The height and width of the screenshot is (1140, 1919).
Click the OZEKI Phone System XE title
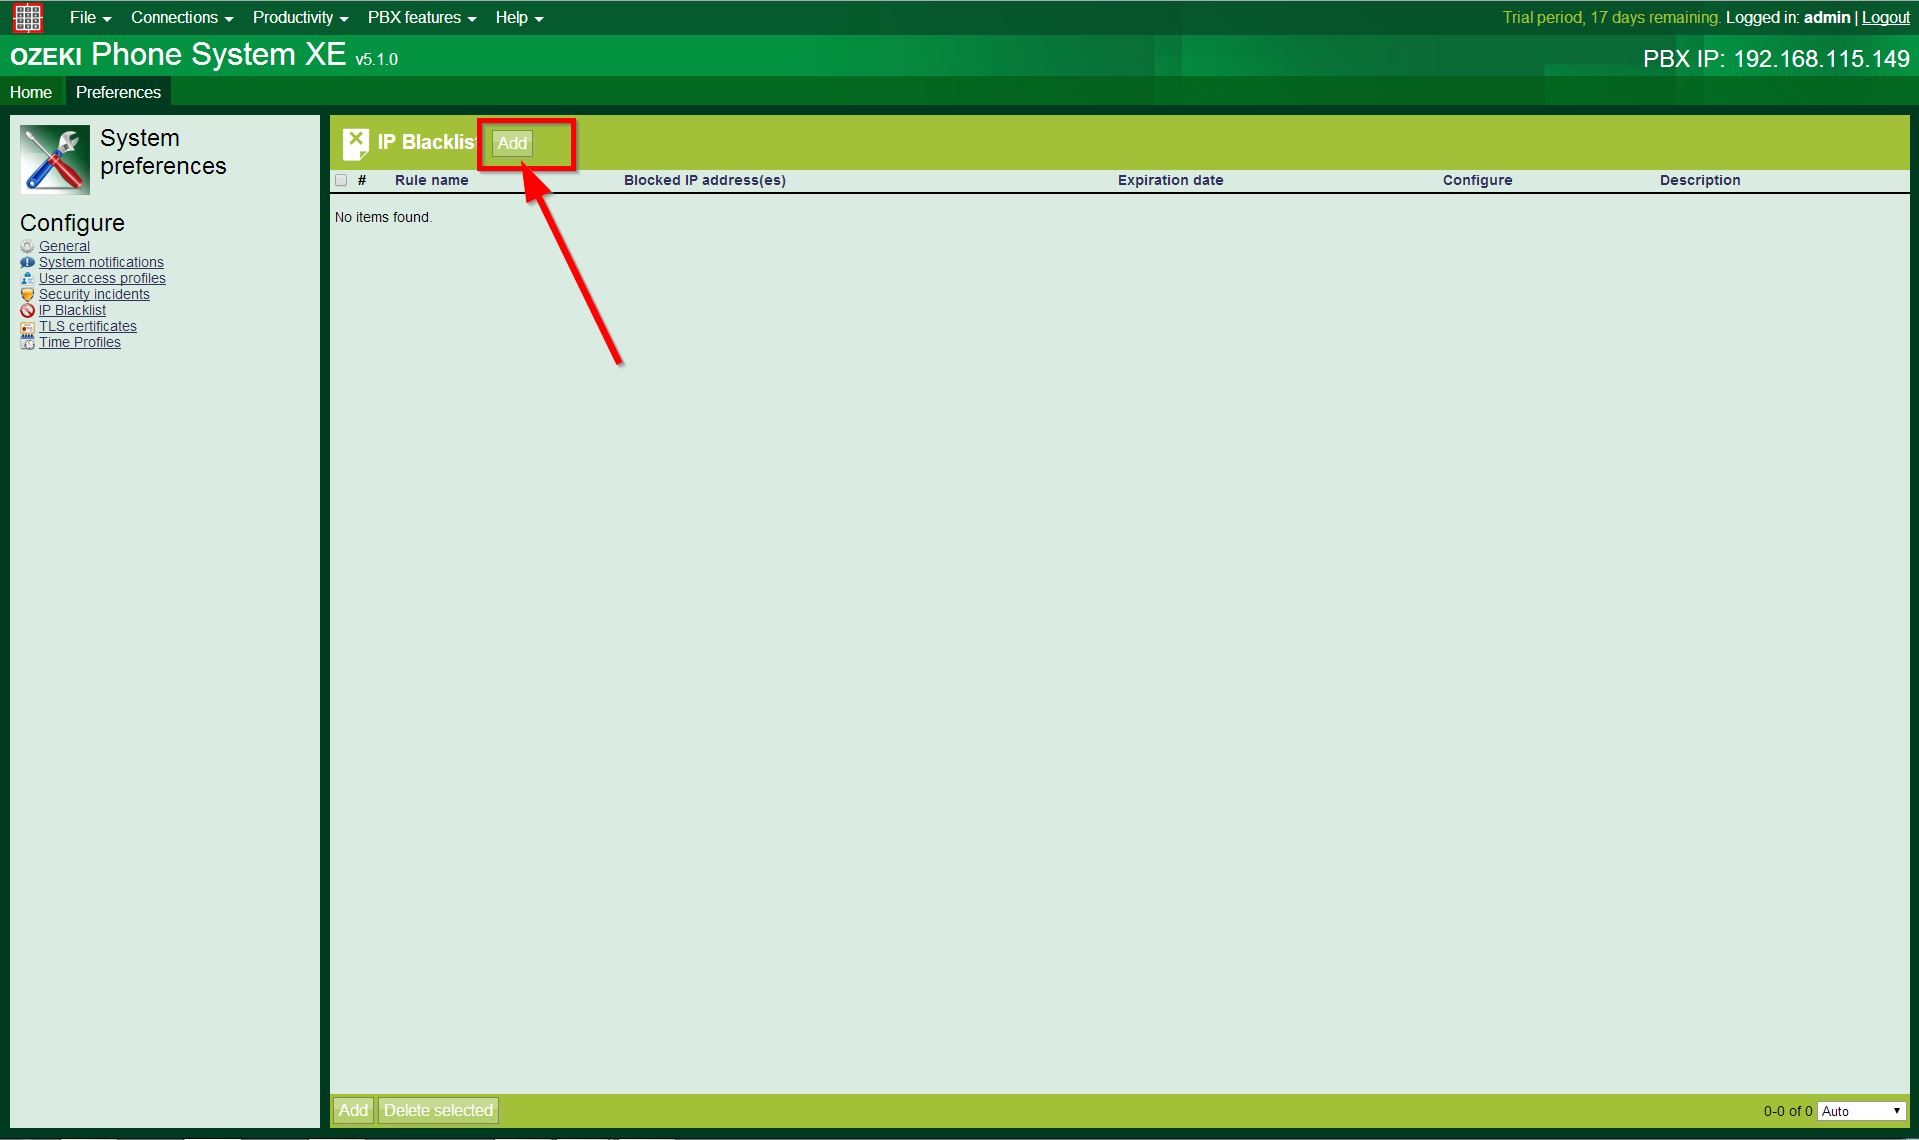coord(204,55)
